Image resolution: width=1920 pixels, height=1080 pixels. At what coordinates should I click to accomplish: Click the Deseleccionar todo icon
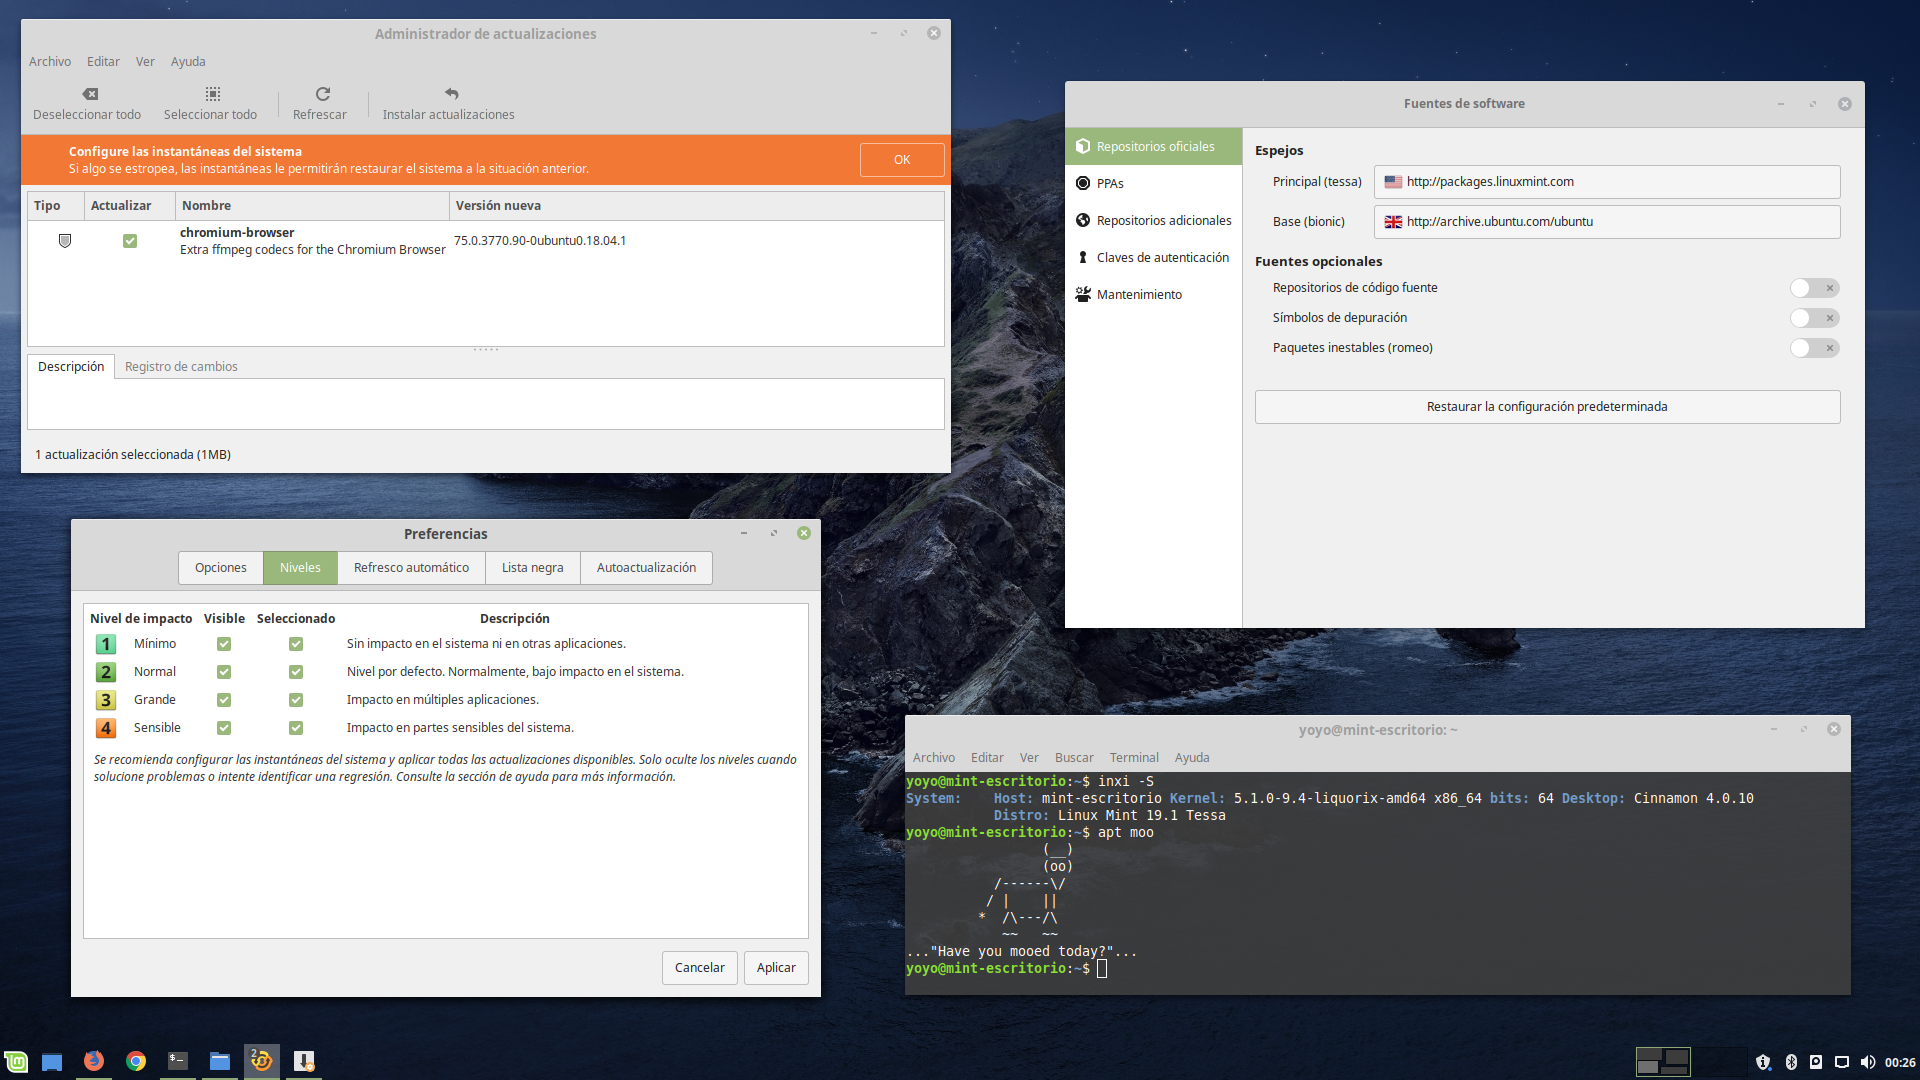(90, 94)
